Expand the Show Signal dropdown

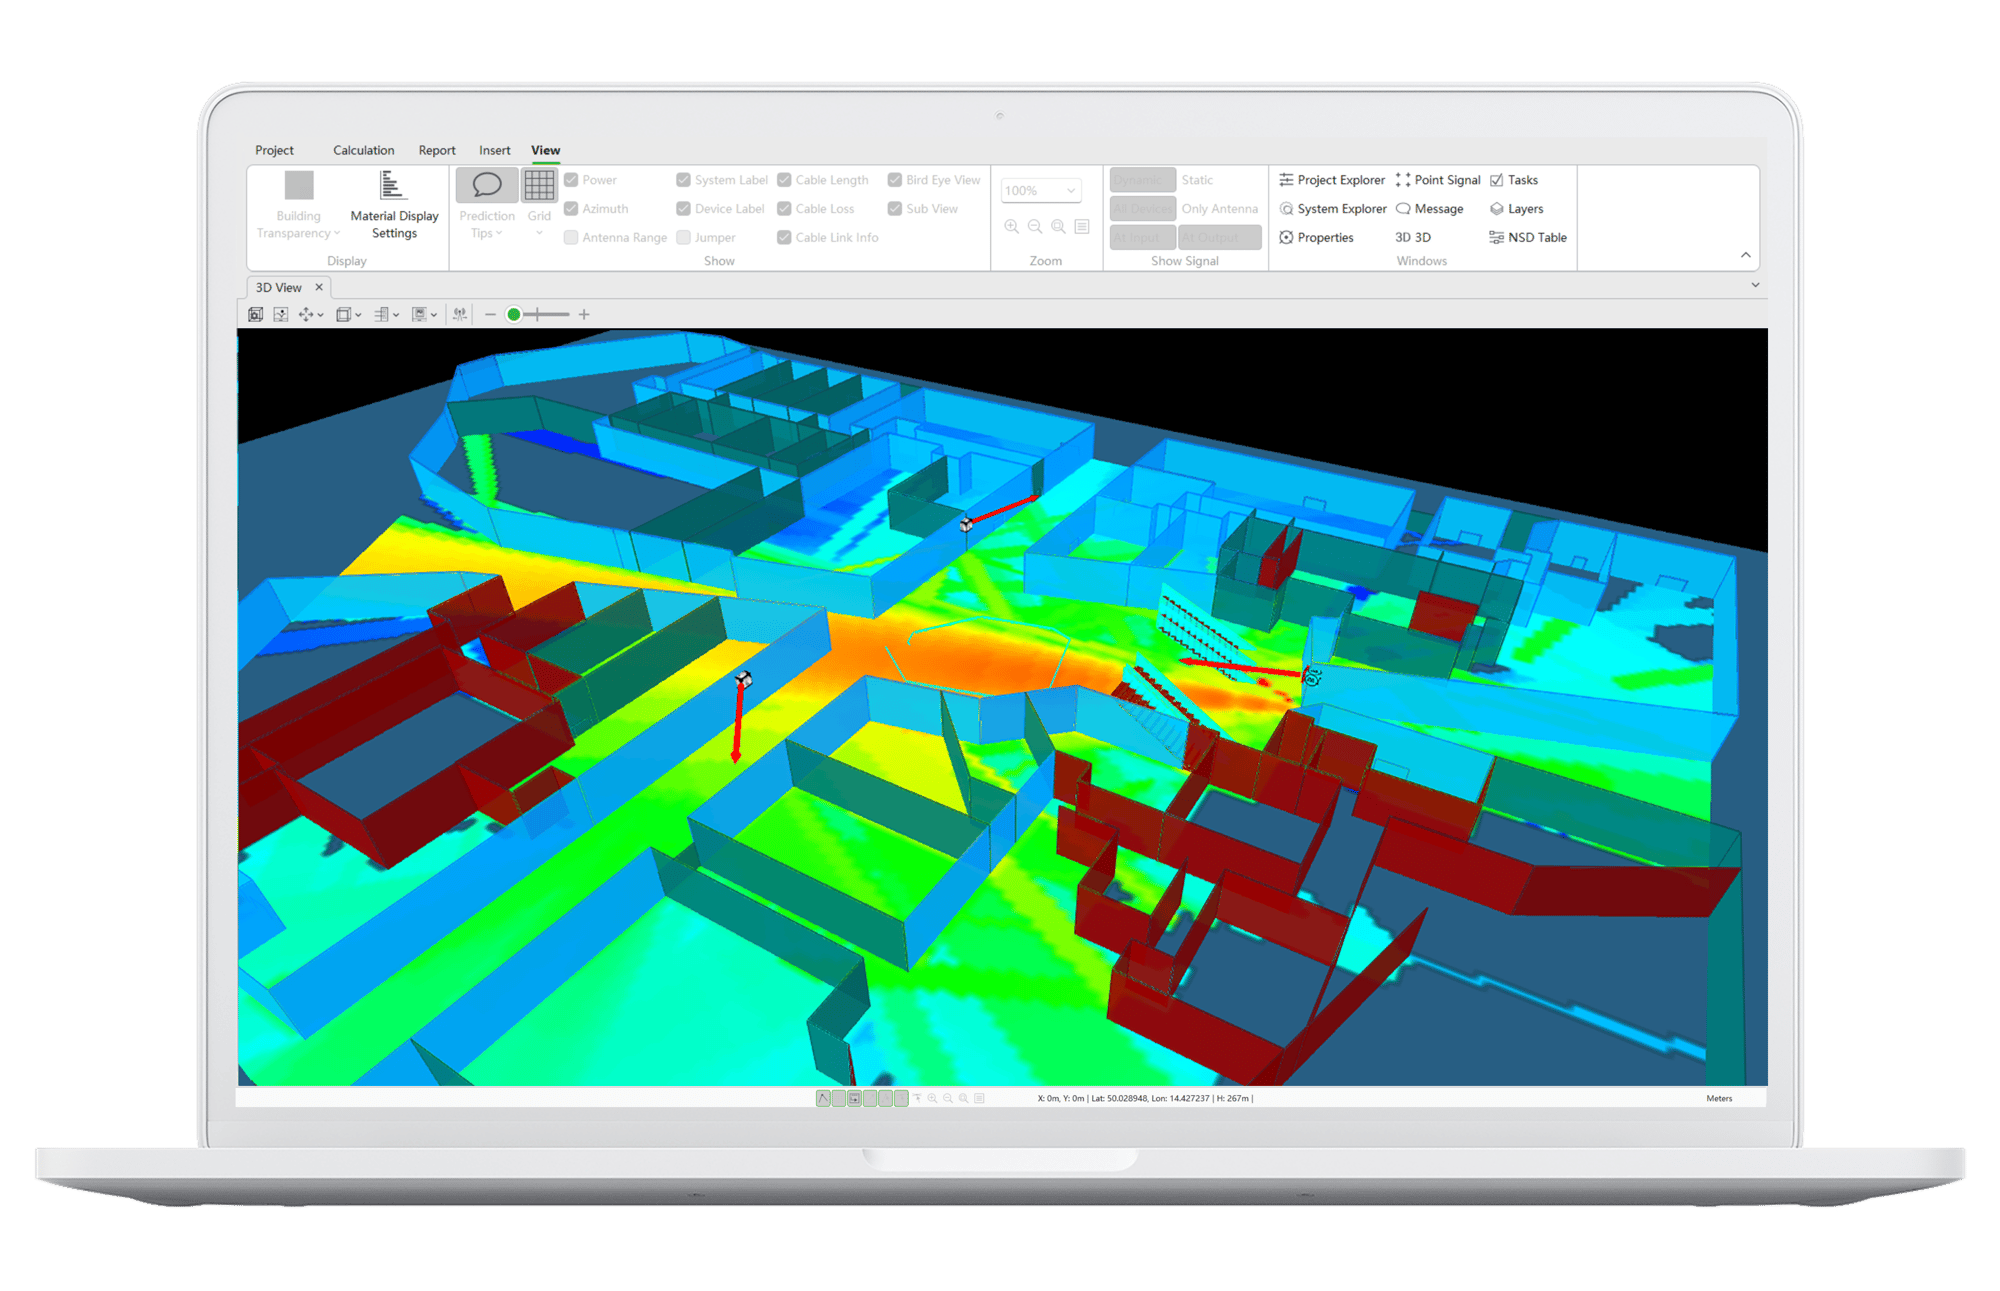1187,259
